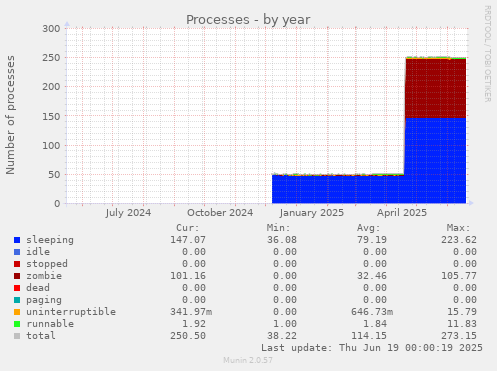Click sleeping maximum value 223.62
The image size is (497, 371).
[459, 240]
